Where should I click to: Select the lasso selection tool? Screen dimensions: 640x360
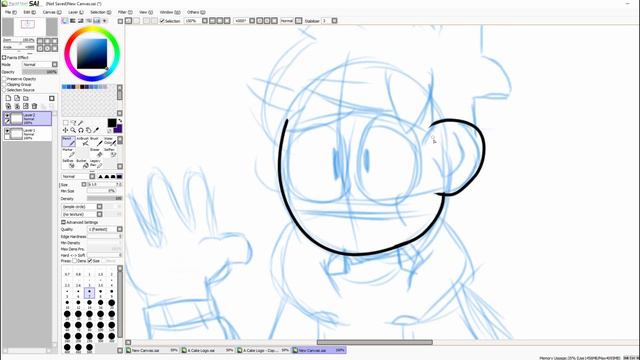click(73, 122)
